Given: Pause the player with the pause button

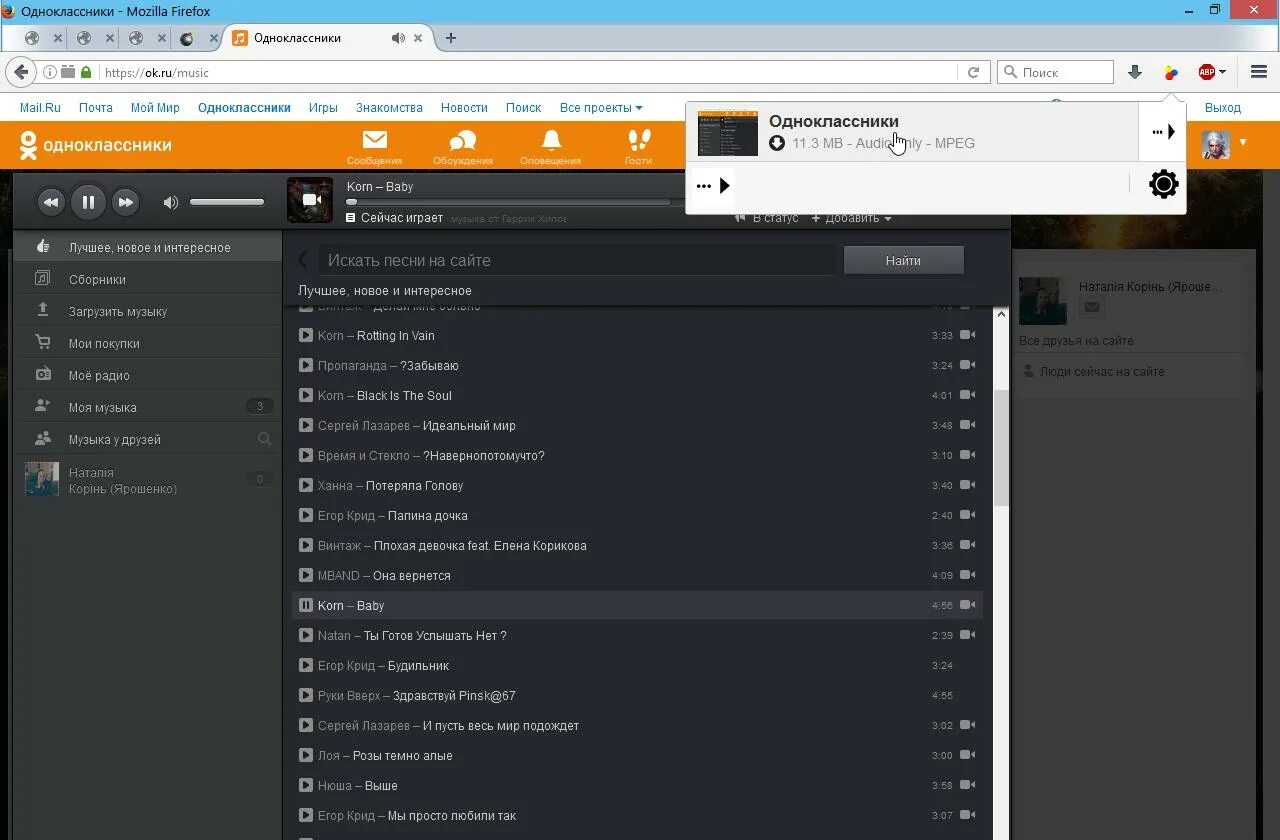Looking at the screenshot, I should tap(88, 202).
